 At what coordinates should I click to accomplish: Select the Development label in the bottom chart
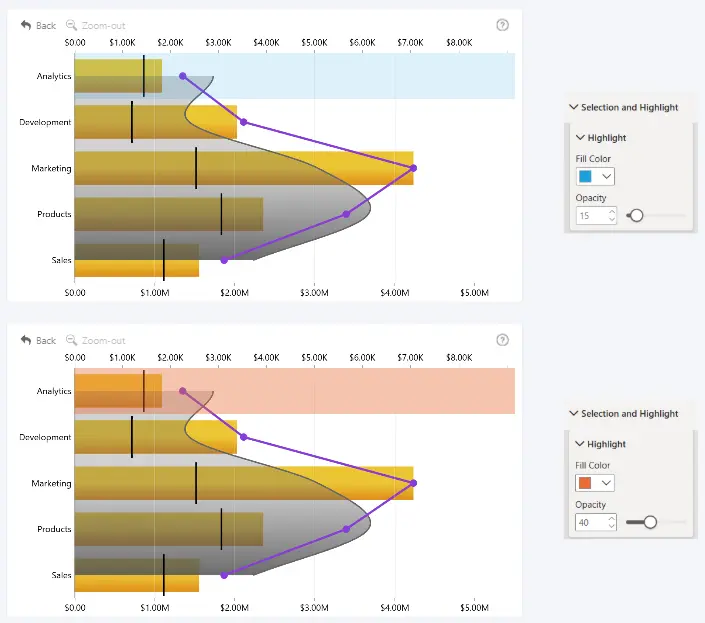pyautogui.click(x=45, y=437)
